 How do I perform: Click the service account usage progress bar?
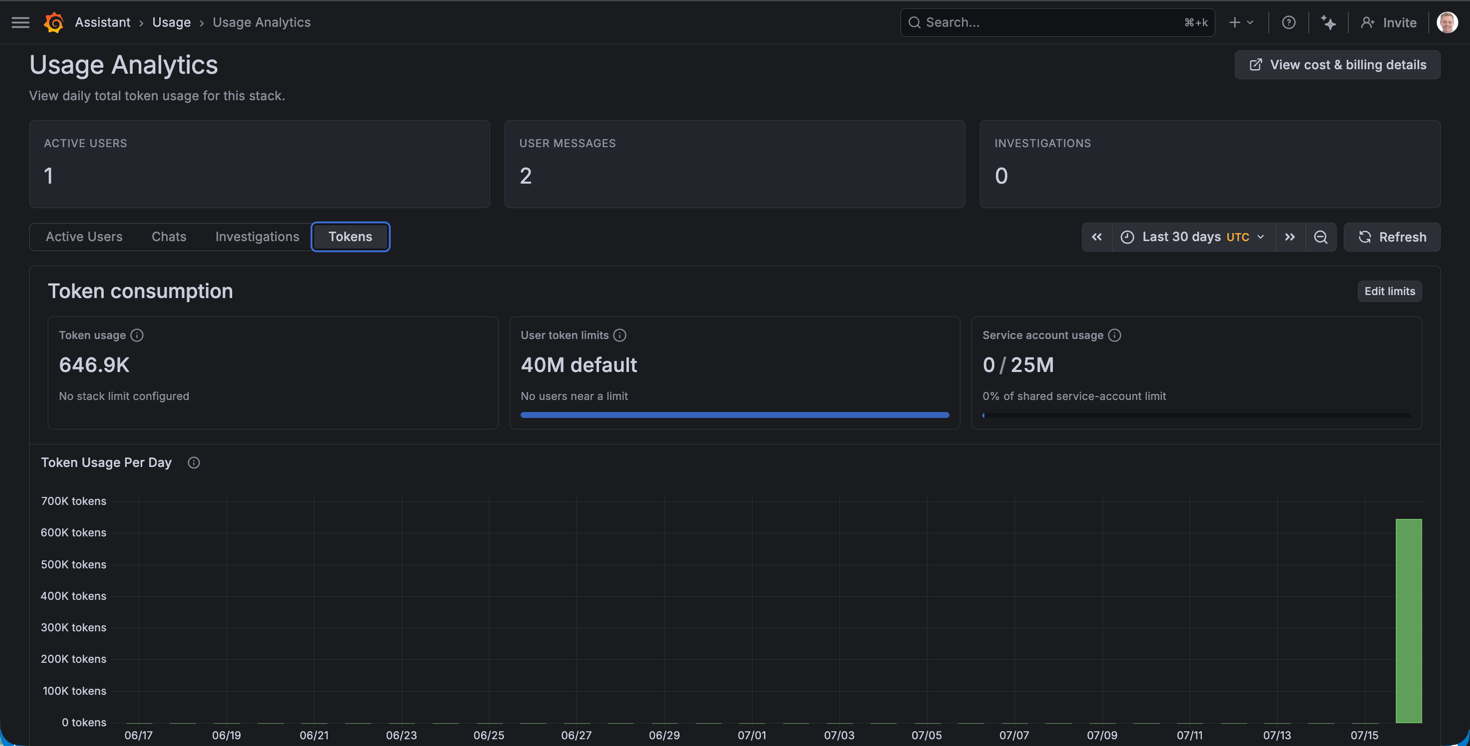(x=1196, y=415)
